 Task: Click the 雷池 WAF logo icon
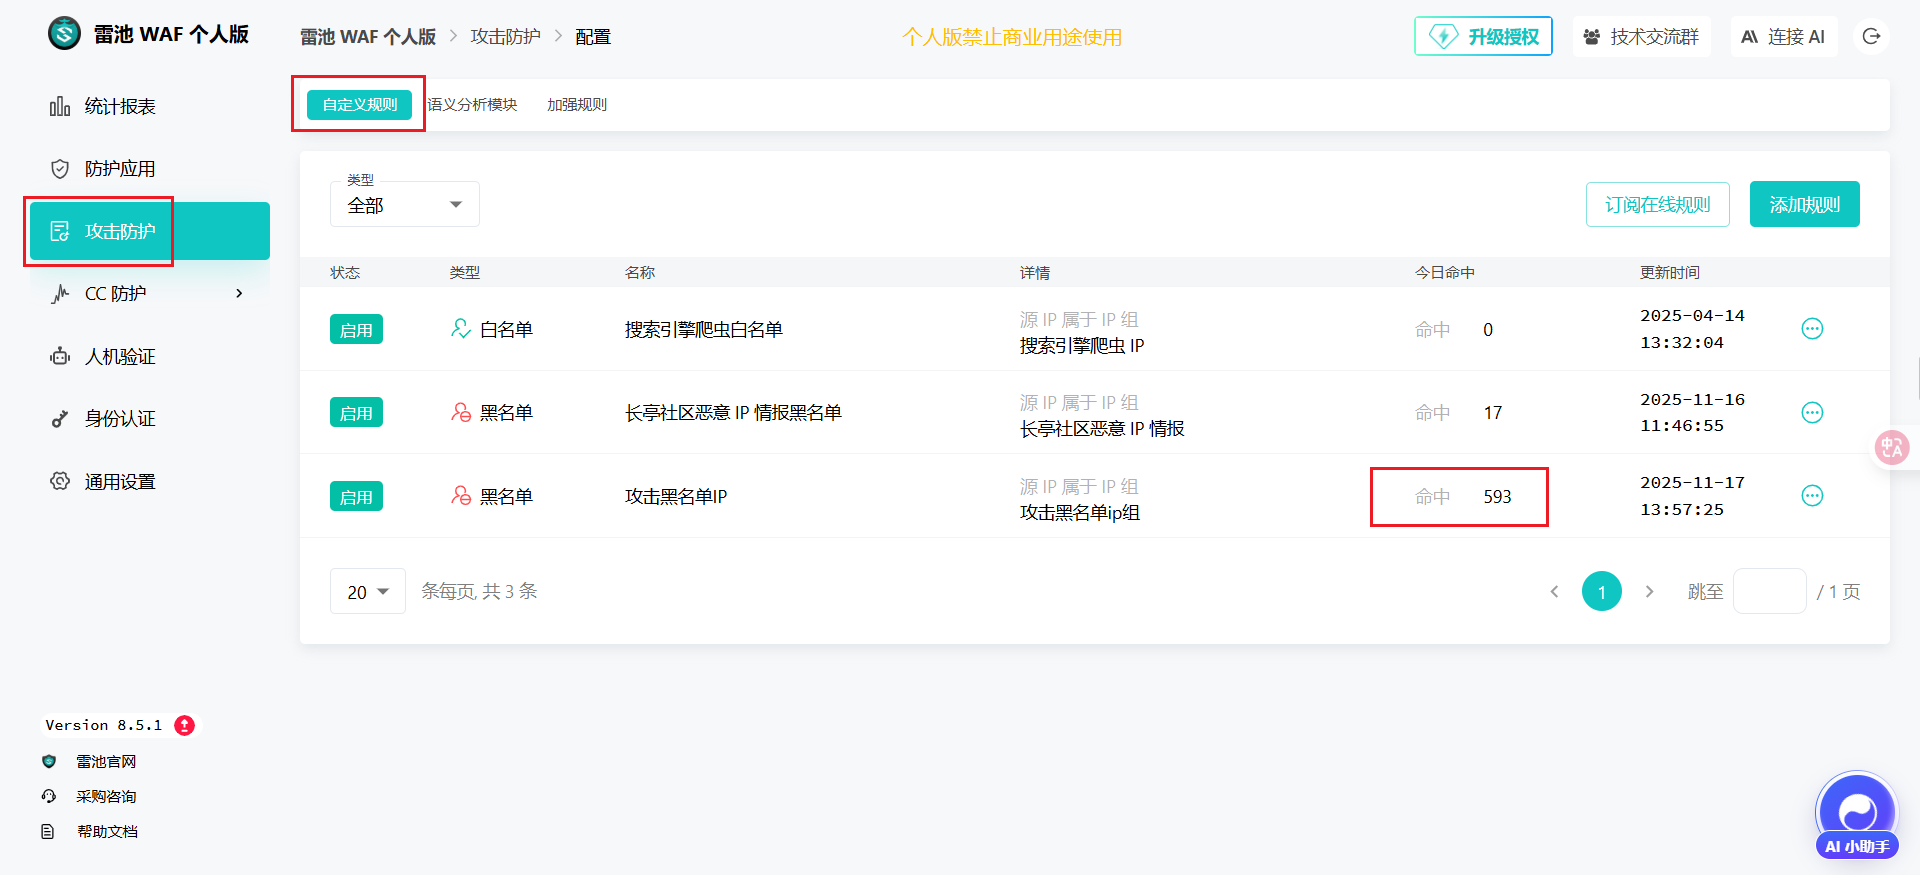pyautogui.click(x=65, y=34)
